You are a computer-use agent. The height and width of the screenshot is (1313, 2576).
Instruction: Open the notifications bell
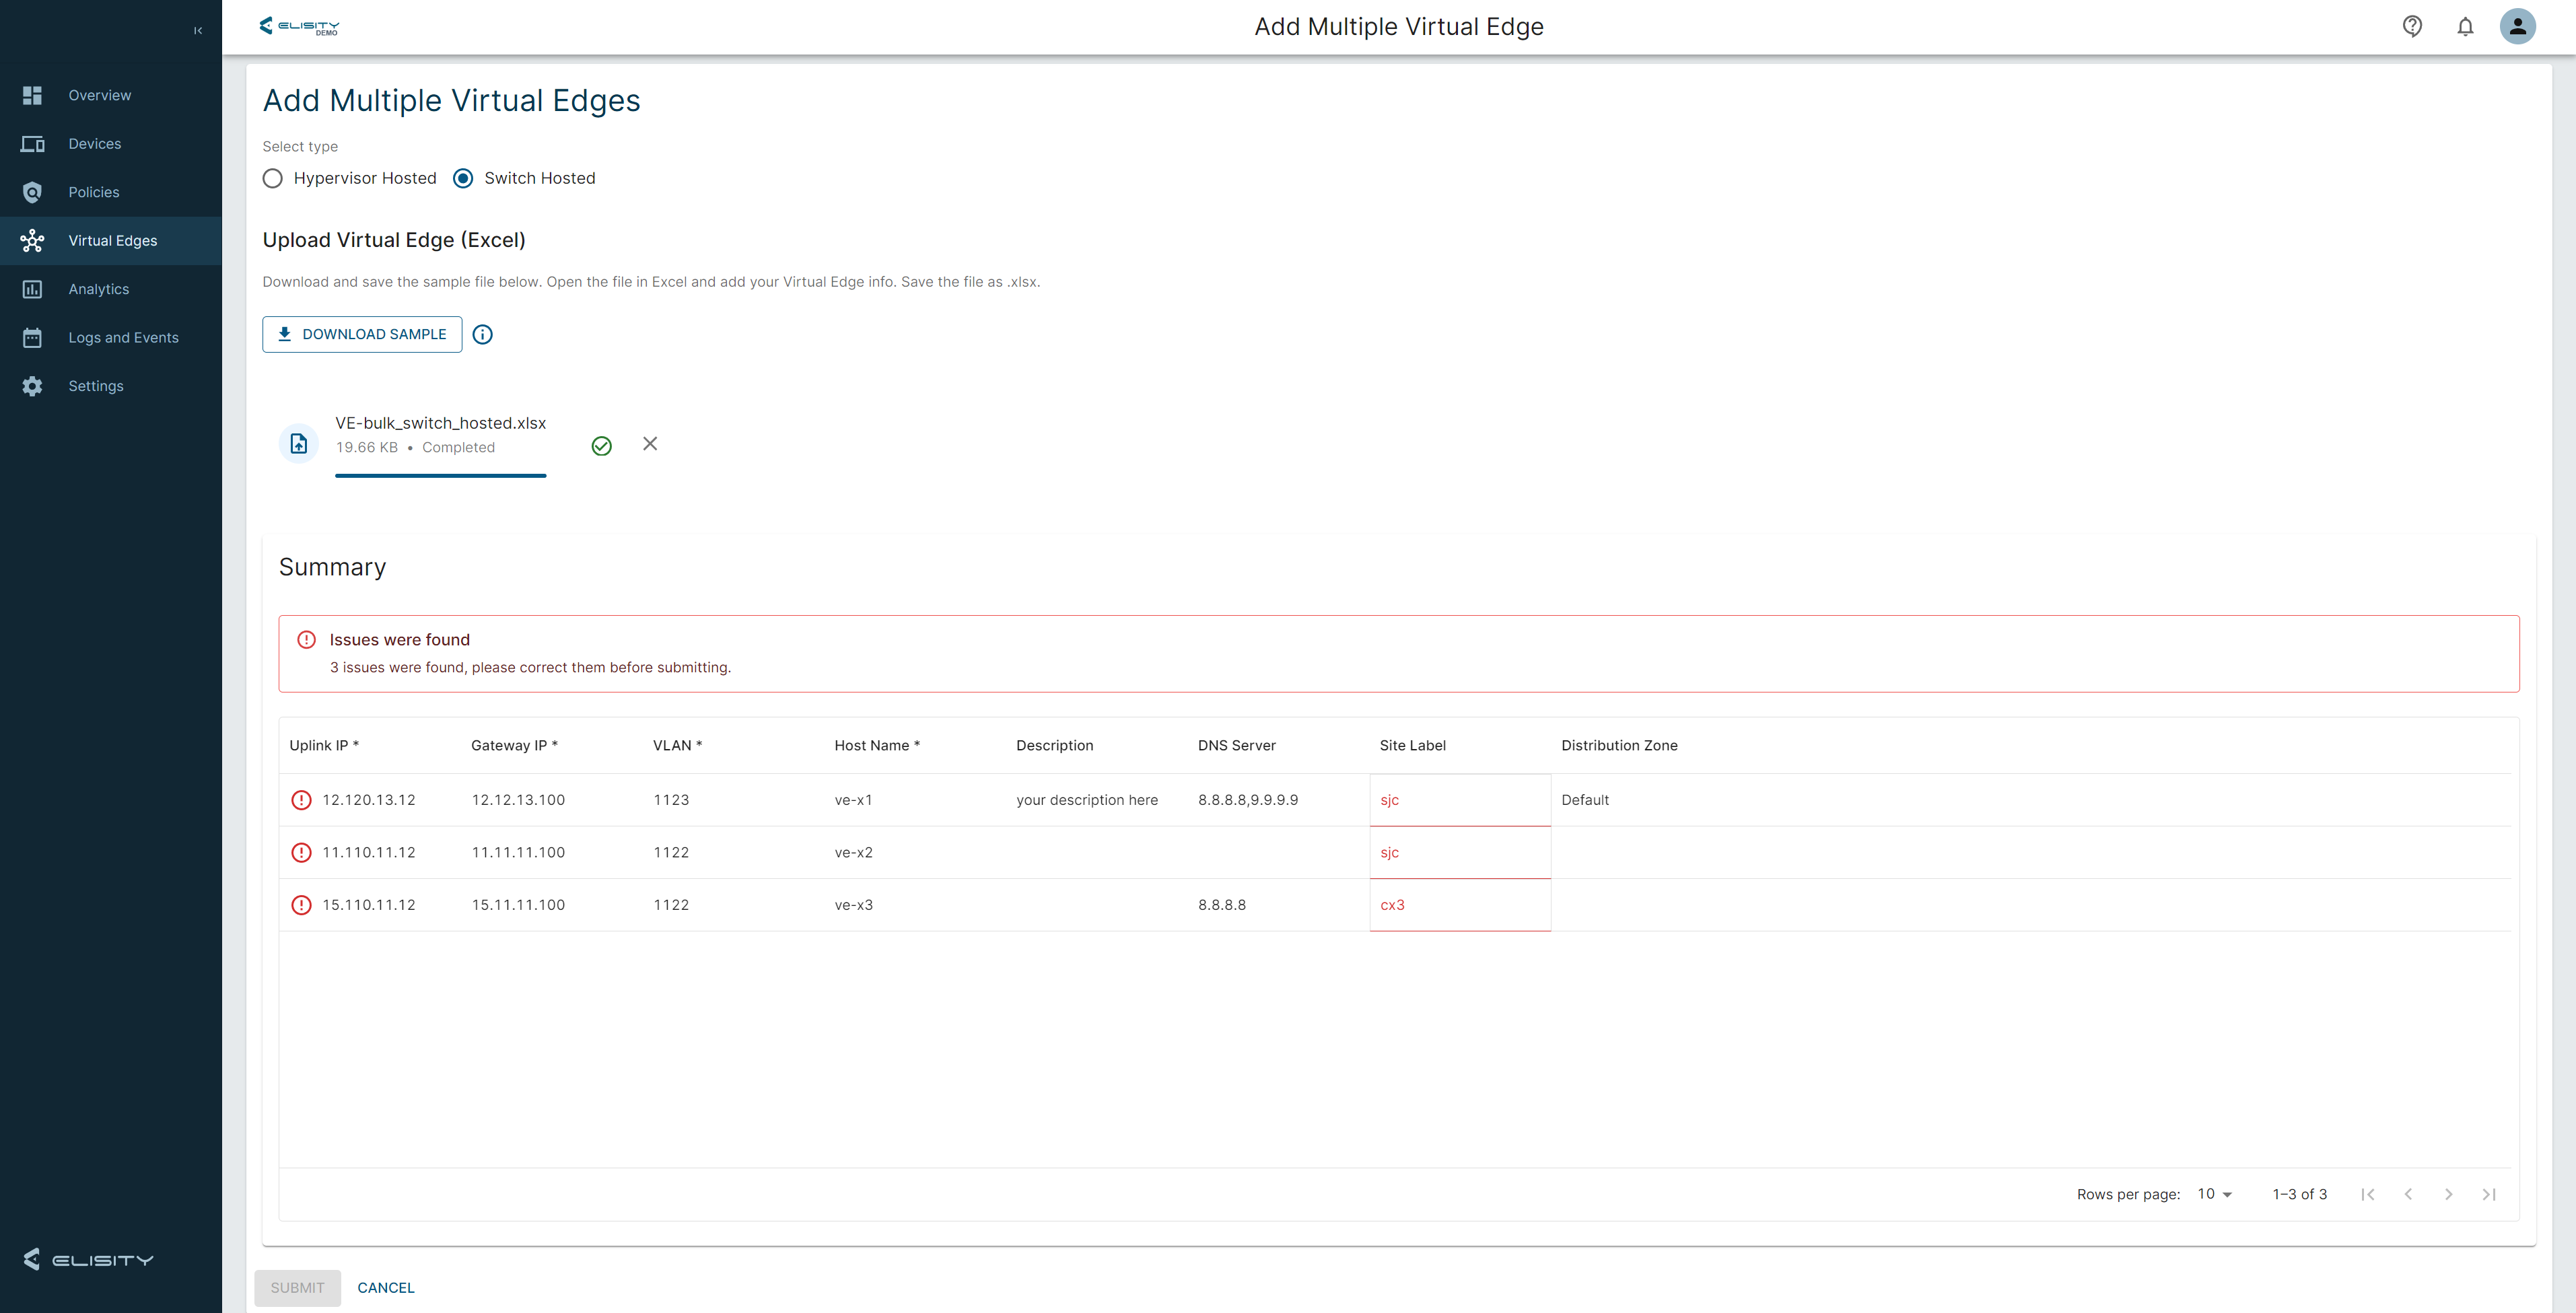(x=2465, y=27)
